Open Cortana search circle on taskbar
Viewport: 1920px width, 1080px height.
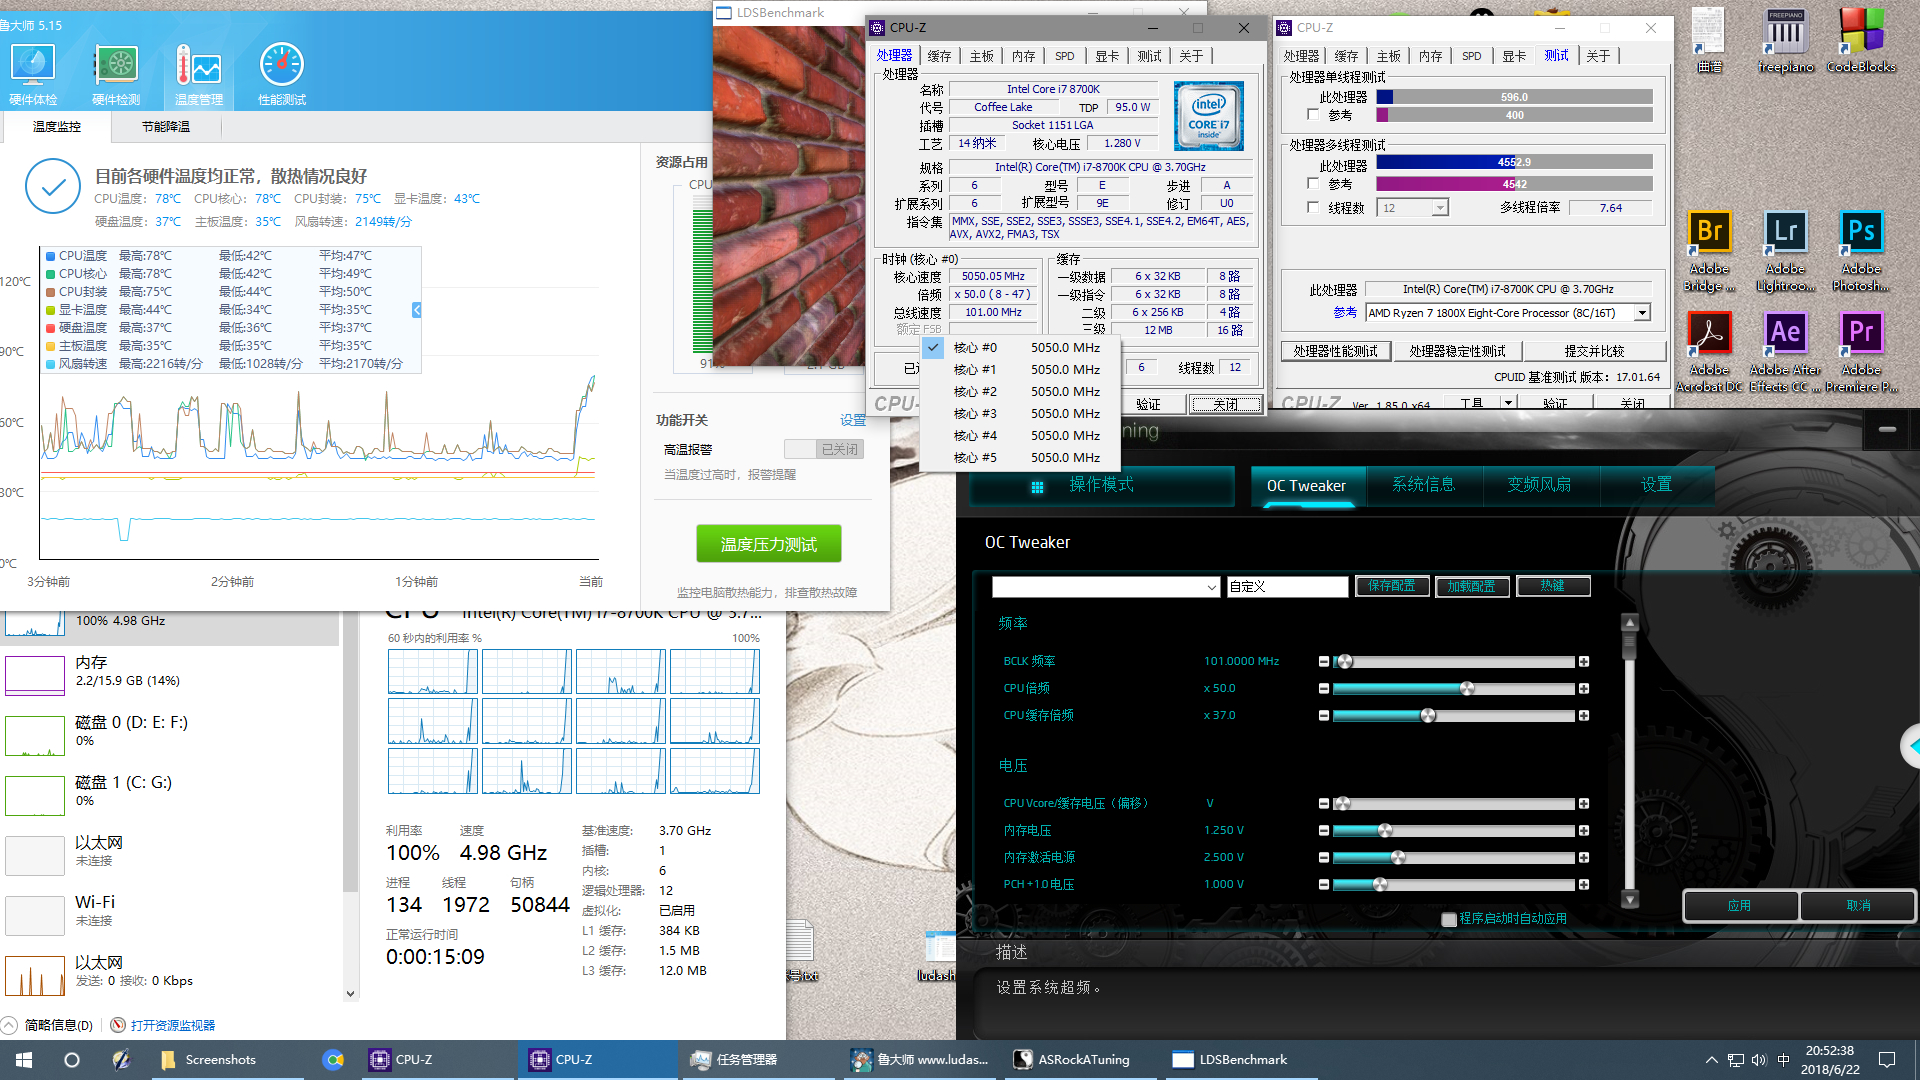click(72, 1059)
